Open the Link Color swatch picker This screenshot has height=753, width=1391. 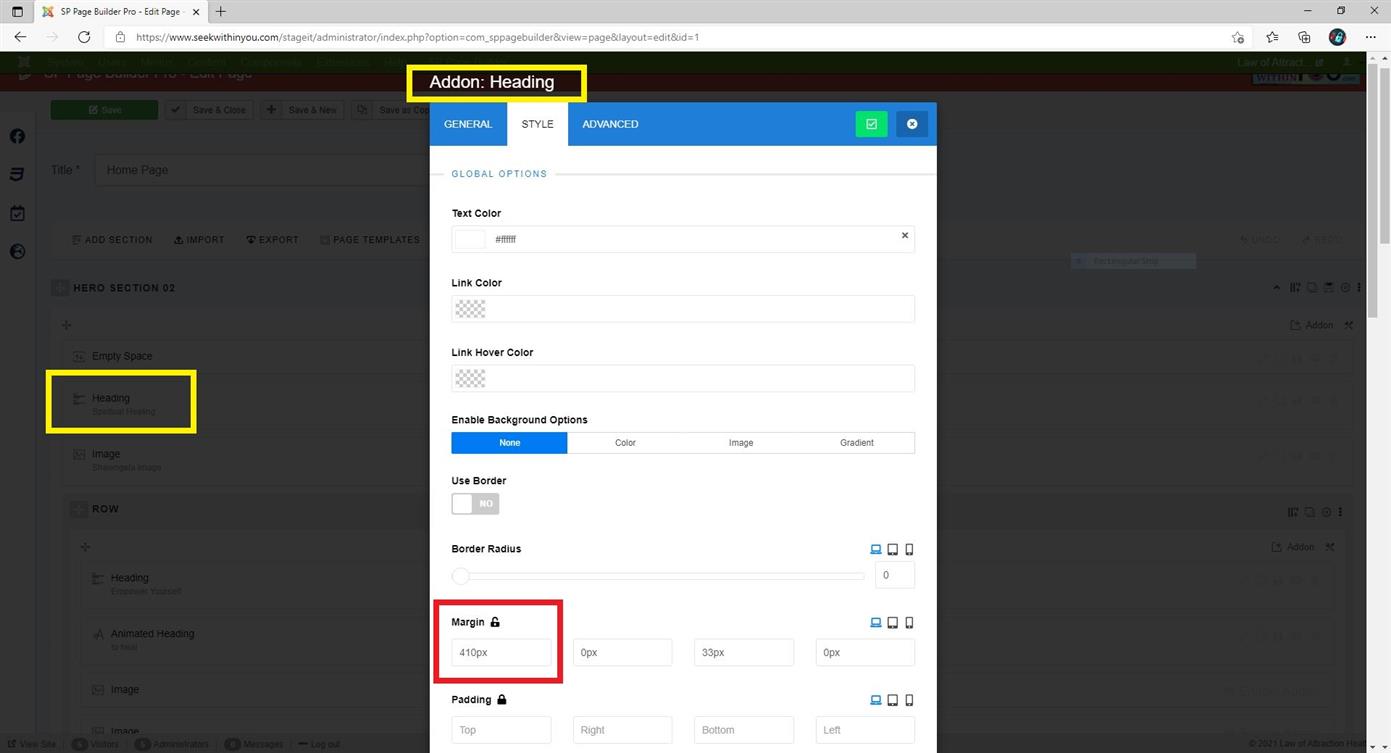tap(470, 309)
